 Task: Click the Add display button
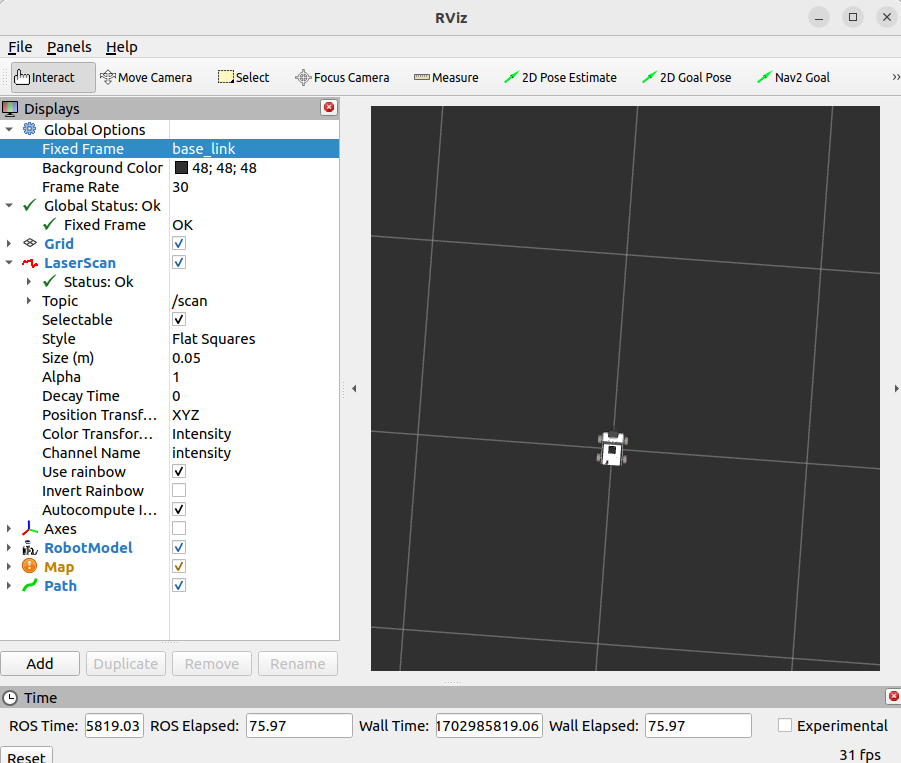[40, 664]
